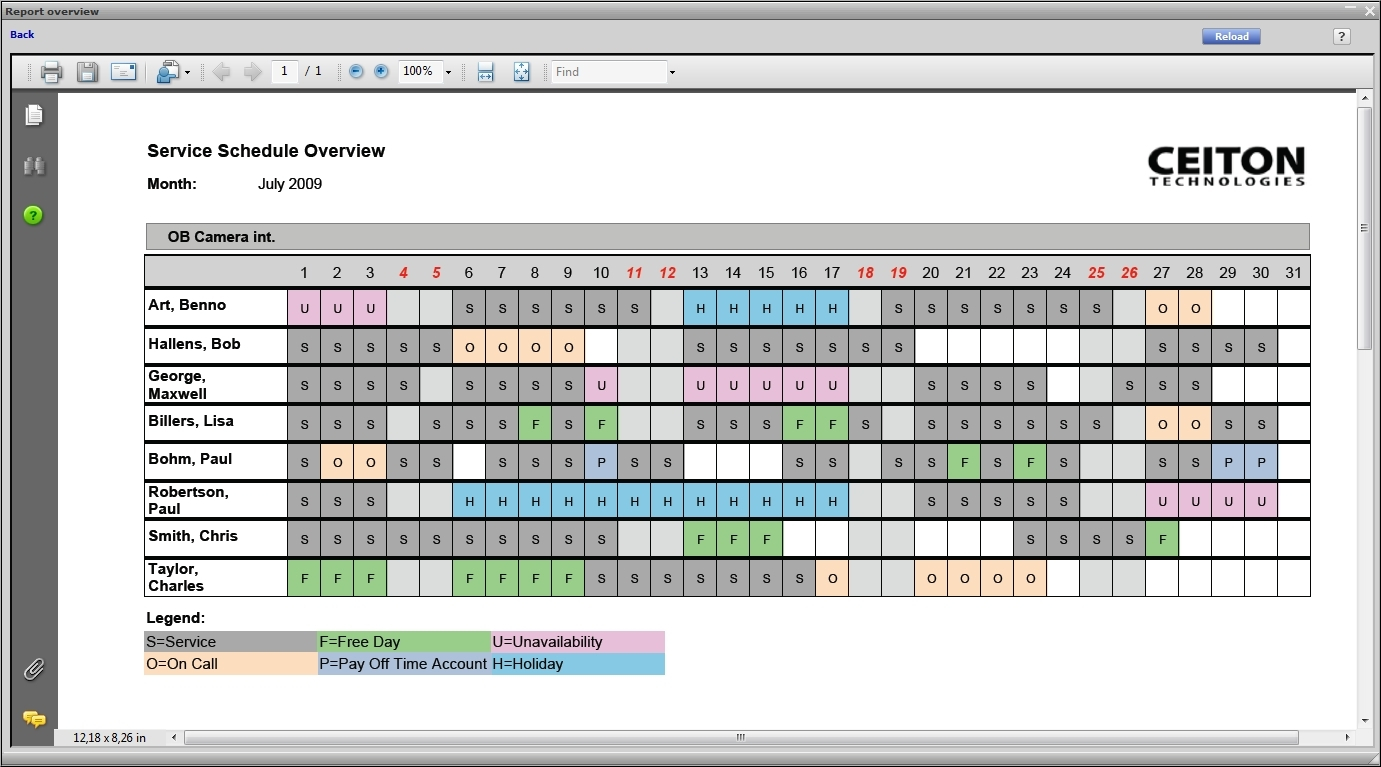Click the vertical scrollbar thumb
Viewport: 1381px width, 767px height.
pyautogui.click(x=1365, y=228)
